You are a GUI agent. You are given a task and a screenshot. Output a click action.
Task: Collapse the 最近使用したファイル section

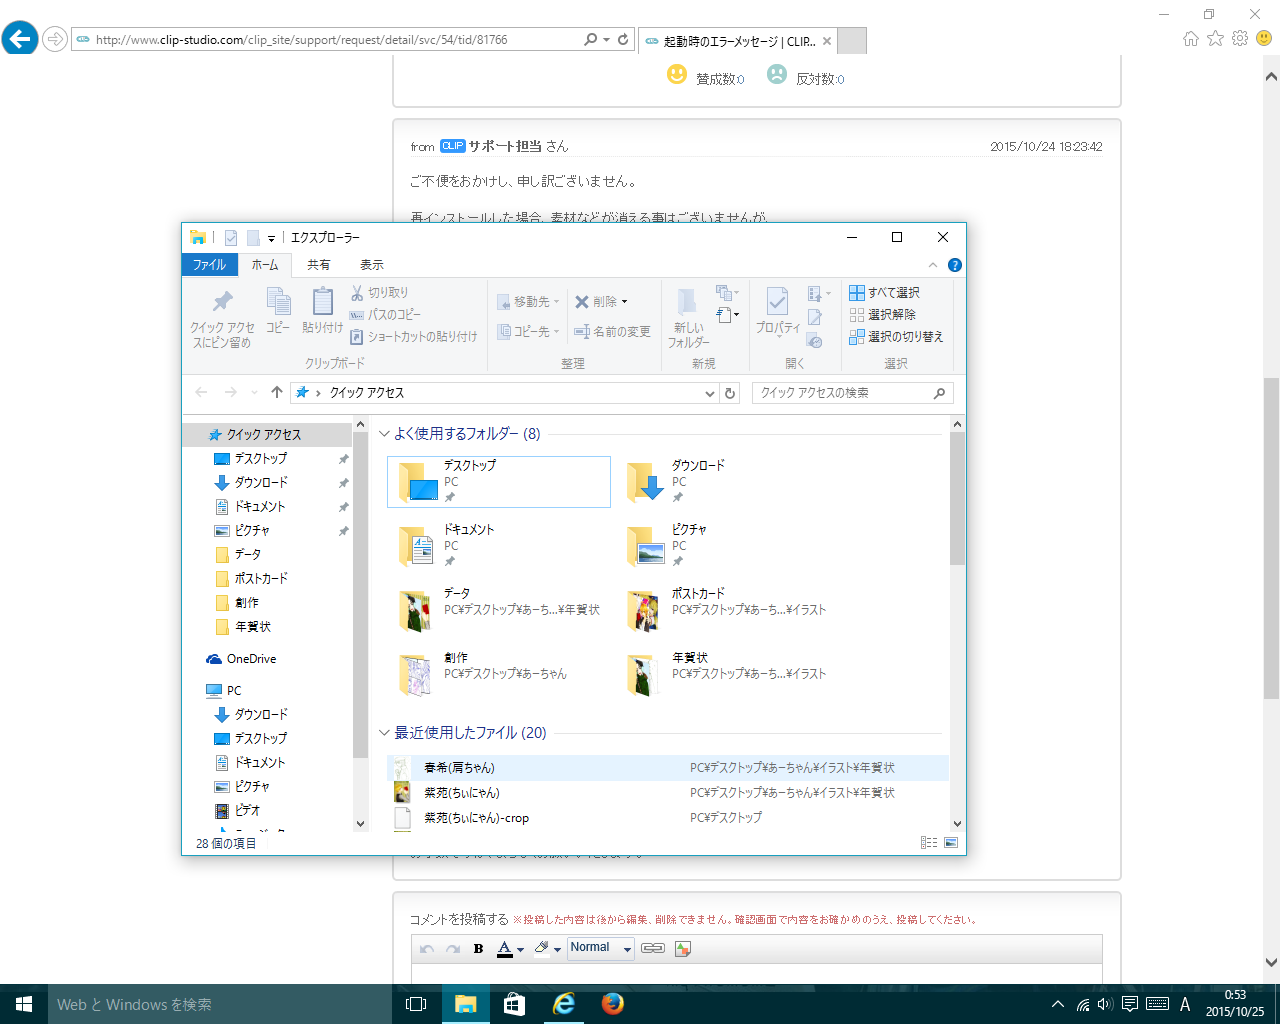tap(384, 733)
